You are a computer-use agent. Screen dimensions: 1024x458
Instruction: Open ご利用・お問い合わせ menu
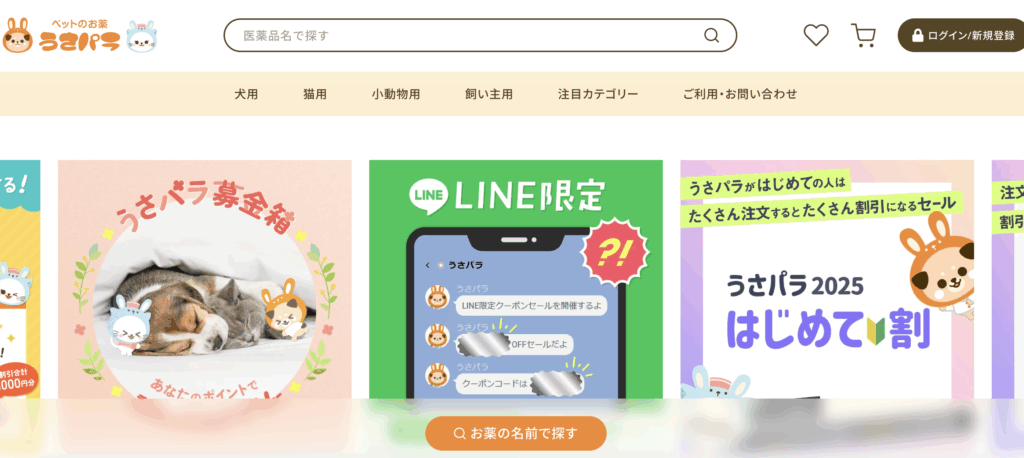tap(740, 94)
